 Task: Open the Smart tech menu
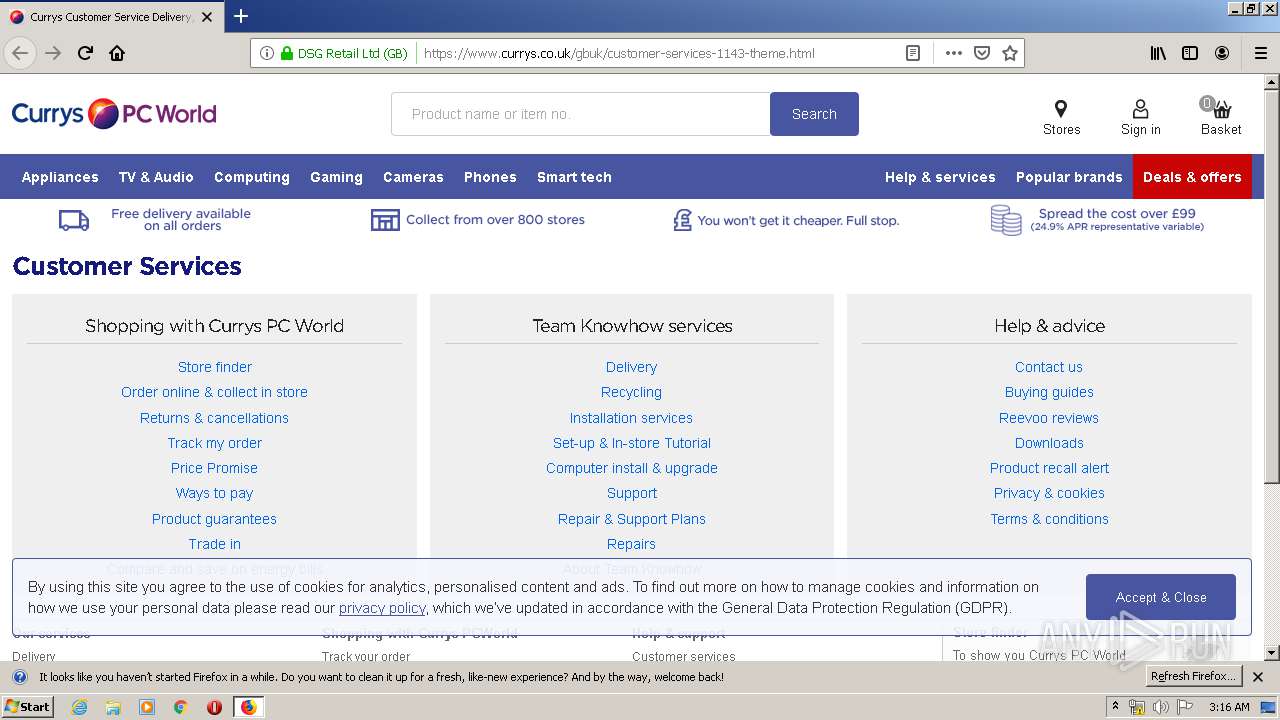[x=574, y=177]
